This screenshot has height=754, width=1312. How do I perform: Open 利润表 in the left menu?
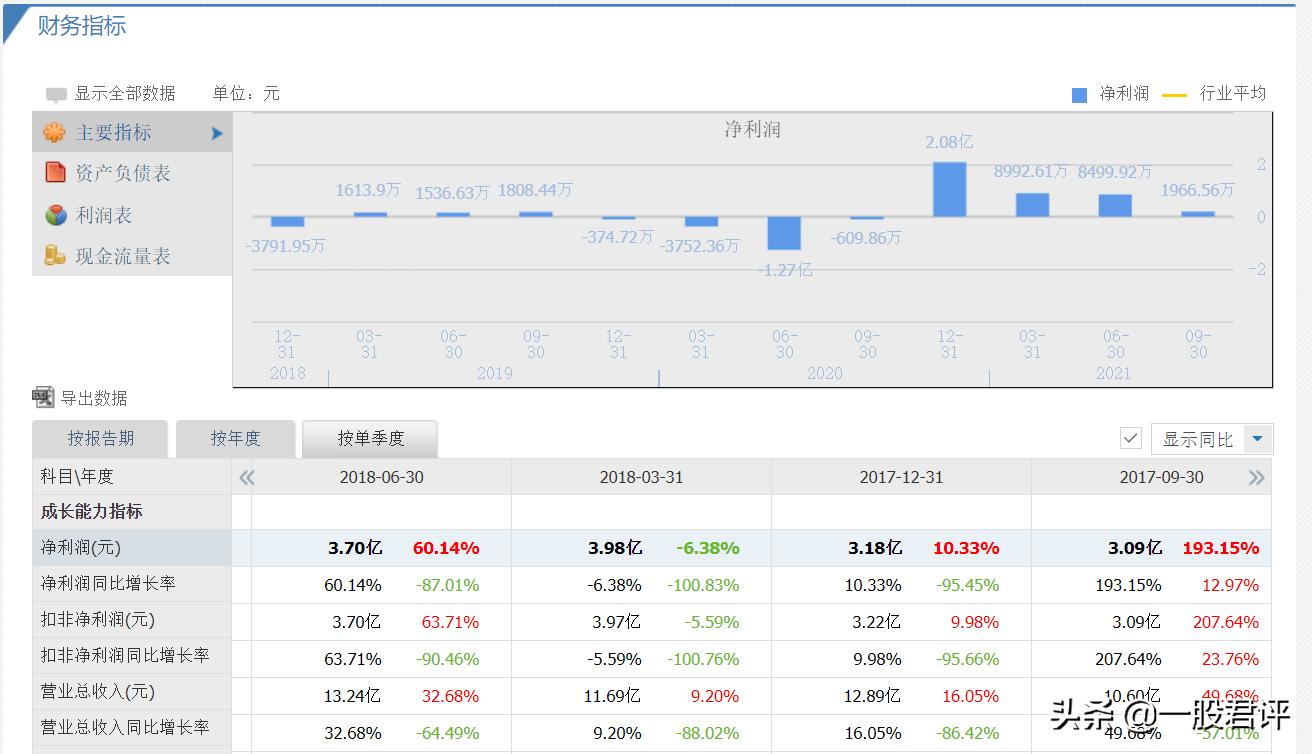coord(132,215)
